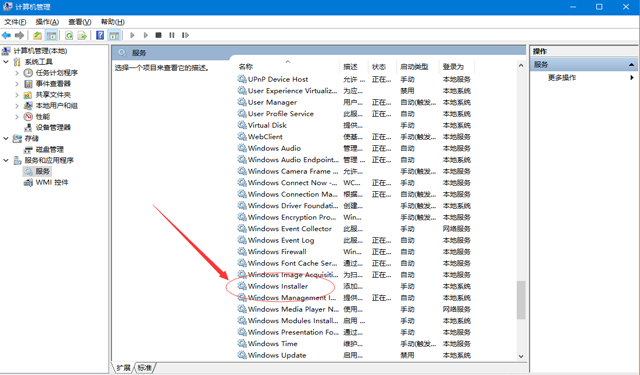Select WMI 控件 in the tree

coord(52,182)
